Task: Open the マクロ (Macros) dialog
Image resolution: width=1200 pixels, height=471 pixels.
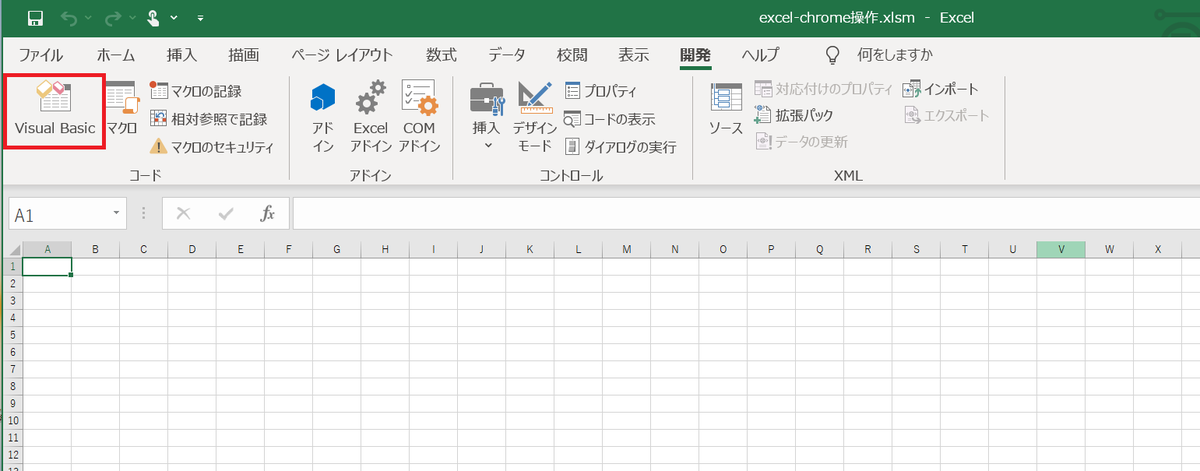Action: (x=122, y=111)
